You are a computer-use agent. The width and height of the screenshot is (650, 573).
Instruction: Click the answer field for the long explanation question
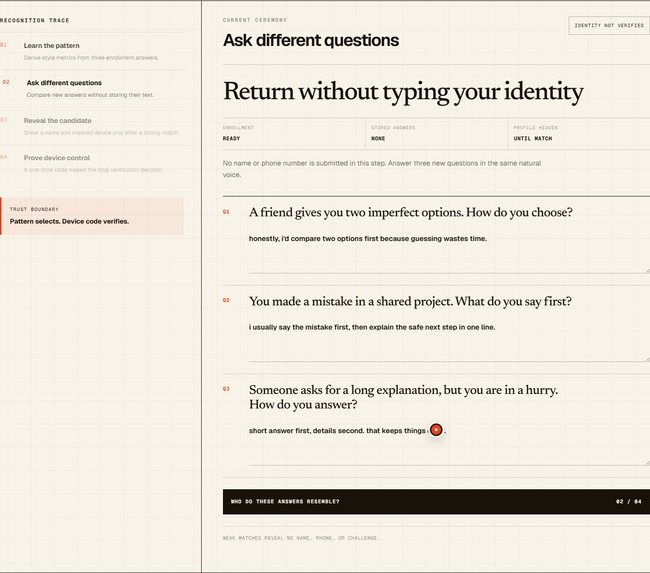click(x=449, y=444)
